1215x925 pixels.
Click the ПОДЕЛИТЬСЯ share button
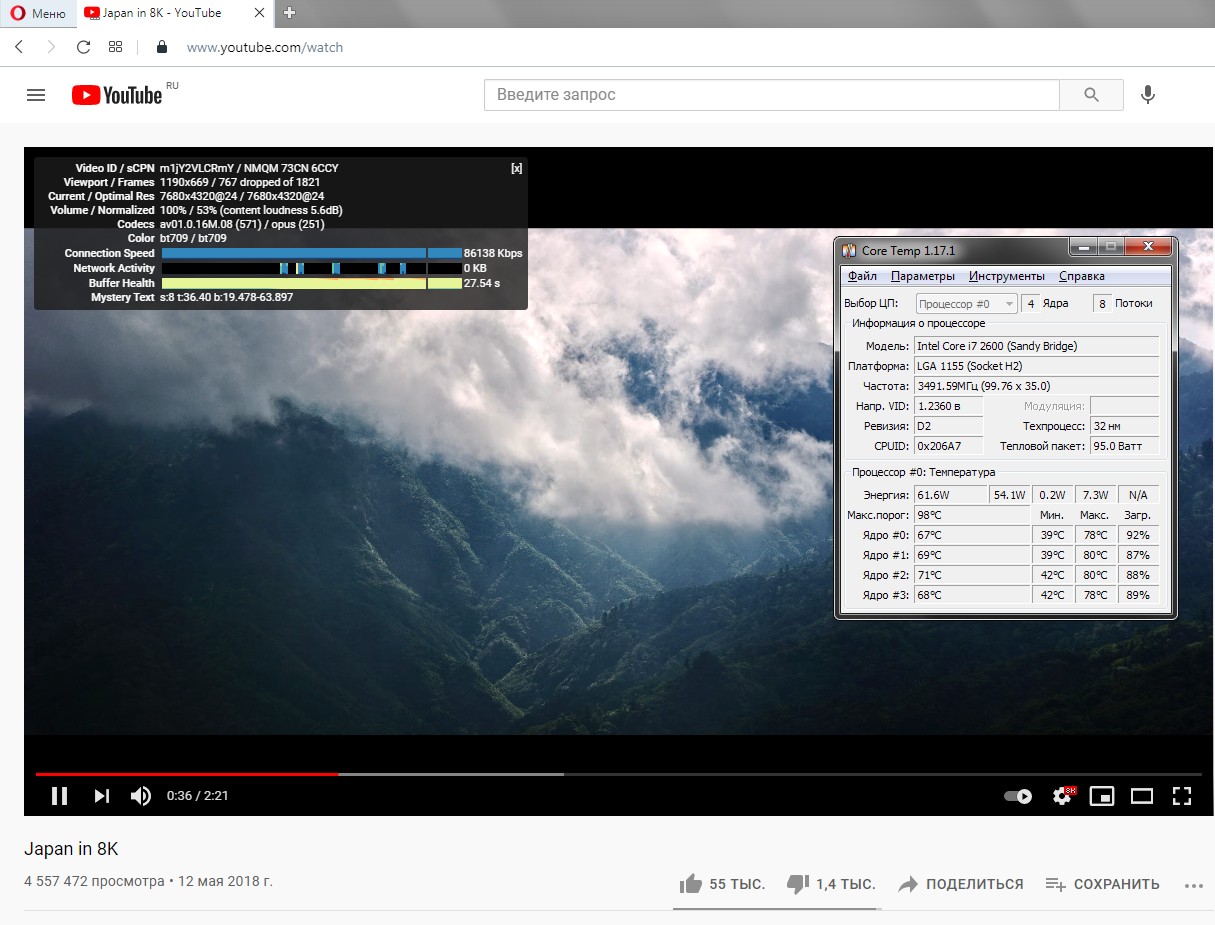point(961,884)
